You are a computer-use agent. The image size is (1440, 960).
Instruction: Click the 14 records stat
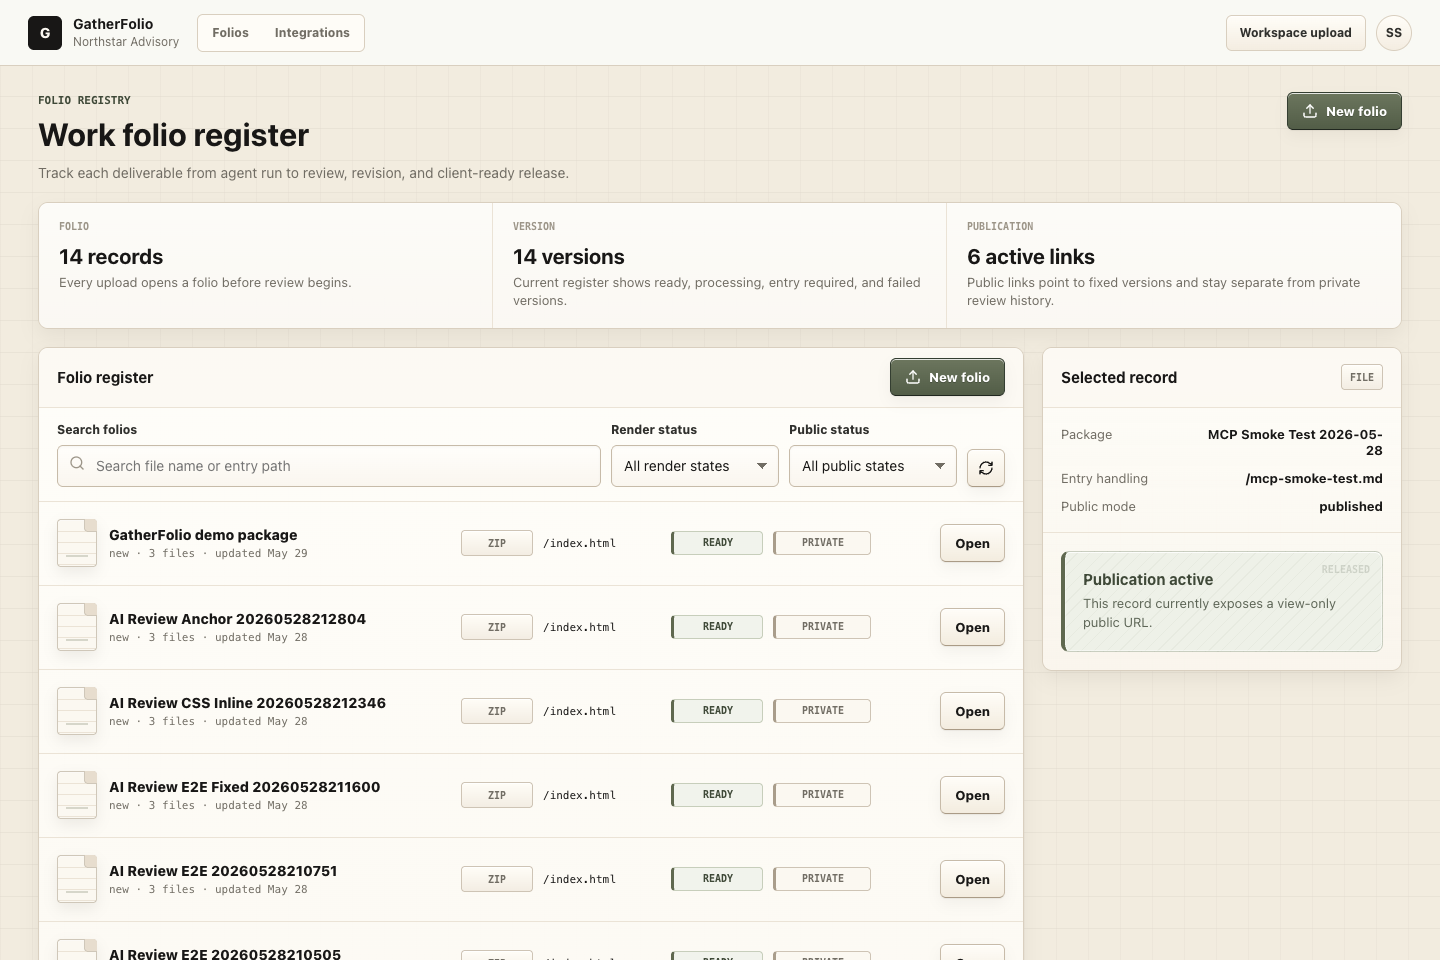[x=111, y=257]
